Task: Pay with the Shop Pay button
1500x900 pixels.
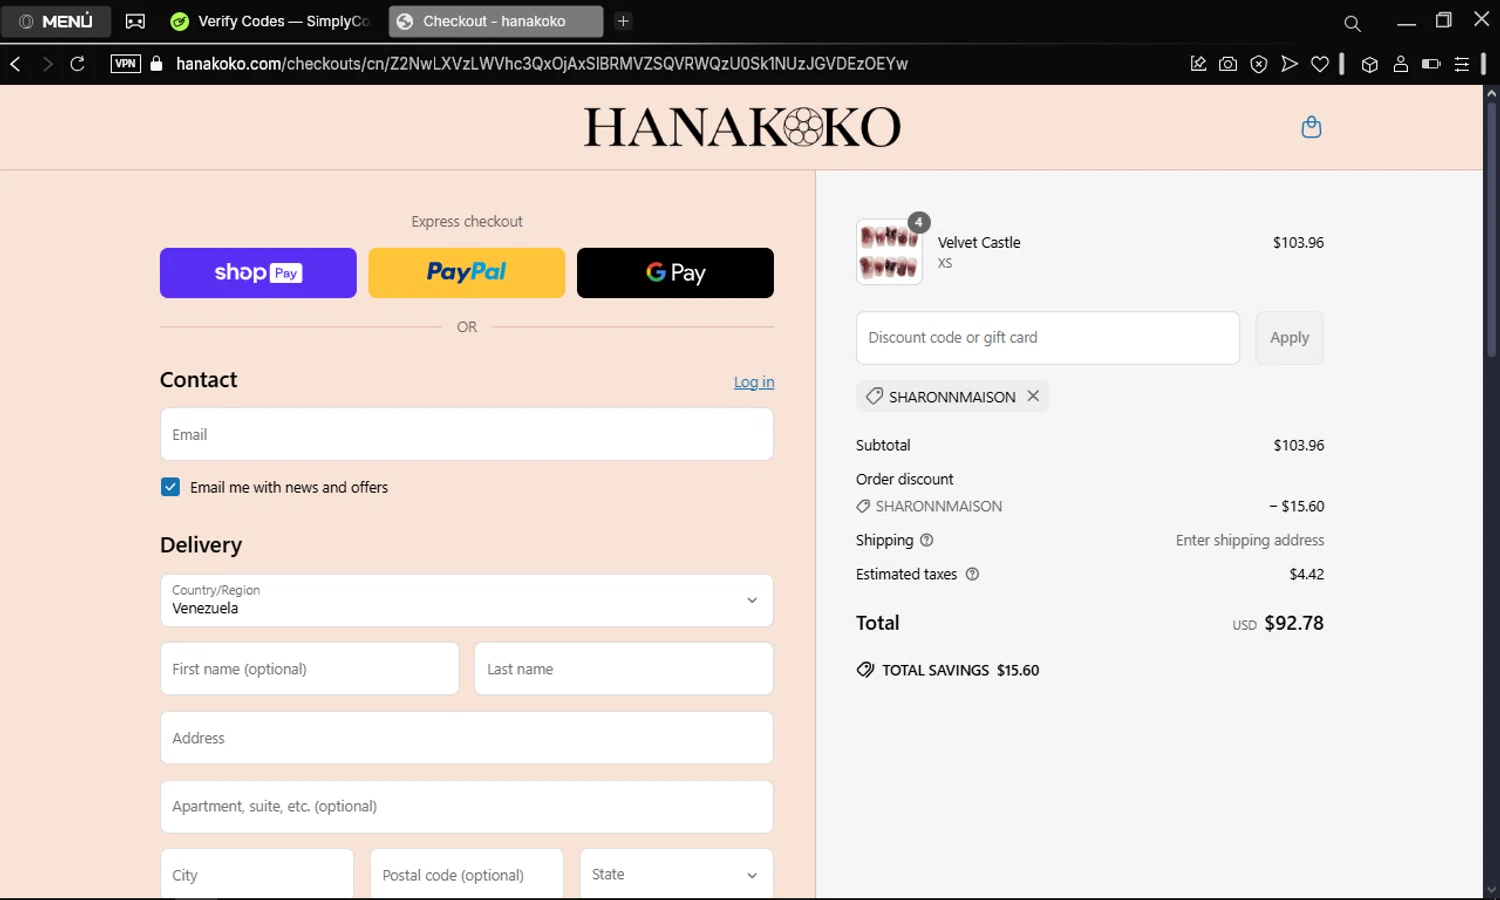Action: pyautogui.click(x=258, y=273)
